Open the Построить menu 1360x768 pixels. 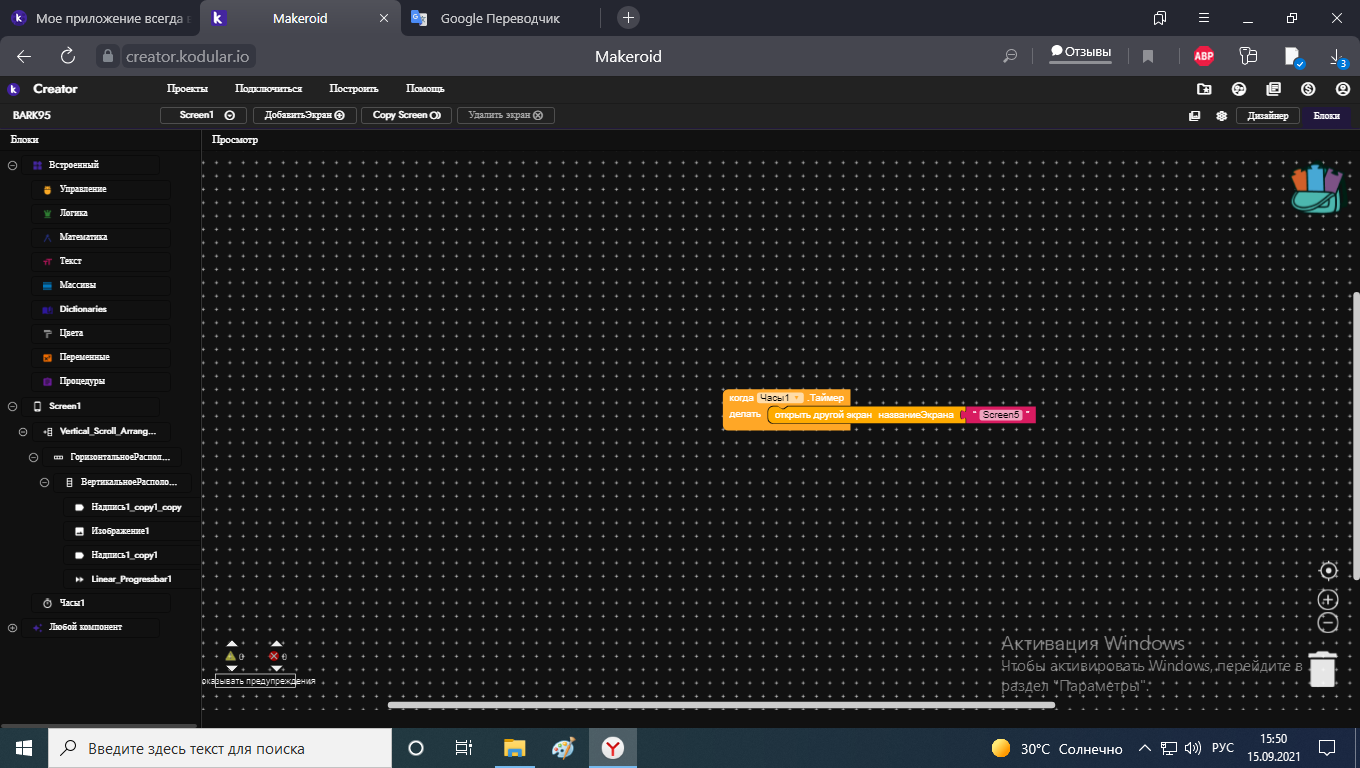tap(354, 89)
